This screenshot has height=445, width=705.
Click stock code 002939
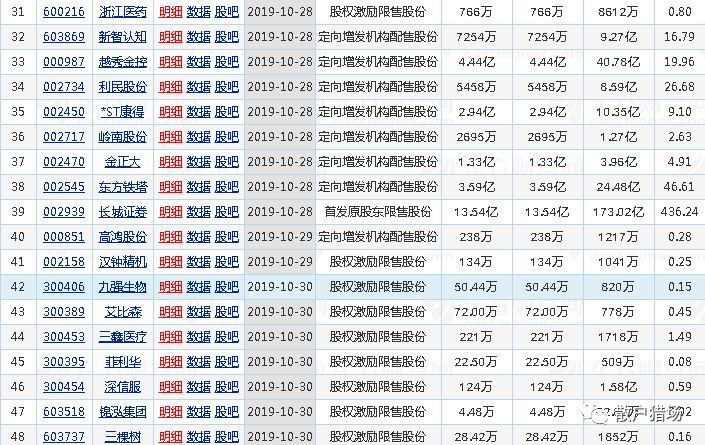tap(64, 212)
